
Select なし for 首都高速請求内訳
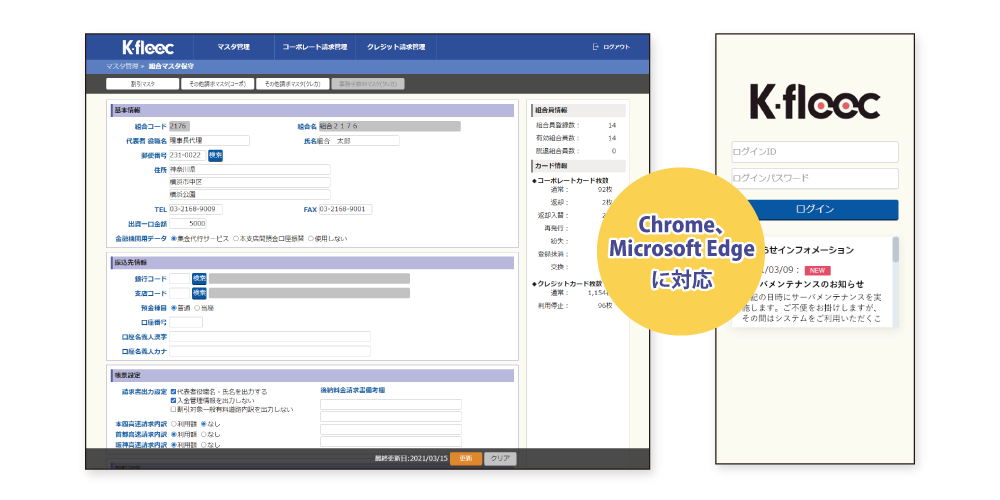click(x=203, y=434)
